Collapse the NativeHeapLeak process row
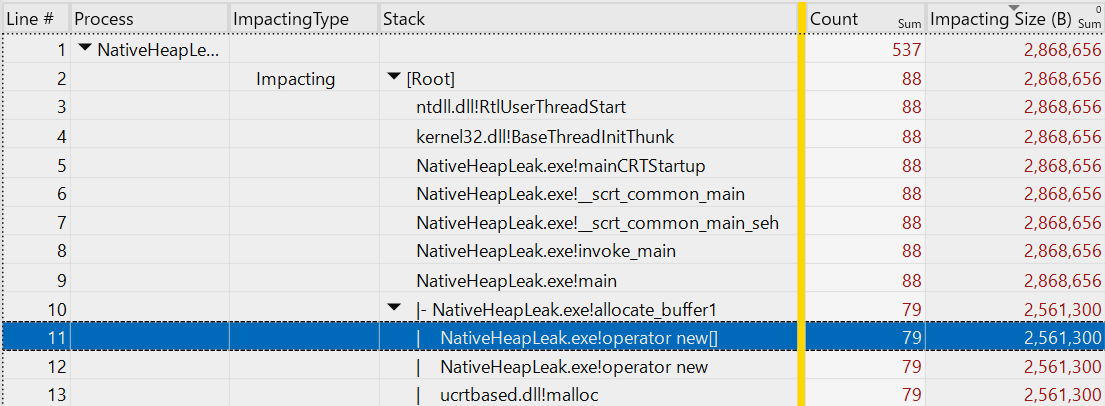Viewport: 1105px width, 406px height. (x=87, y=49)
